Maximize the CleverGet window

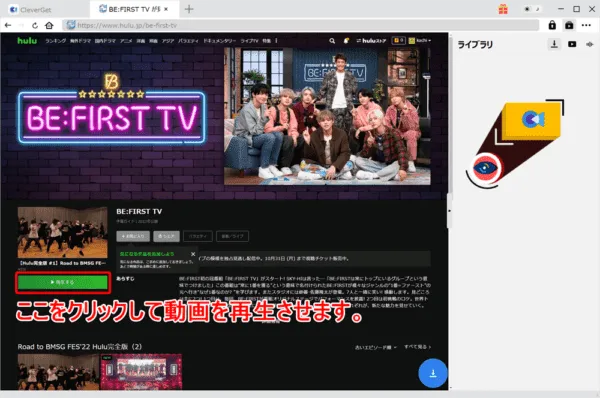(576, 9)
